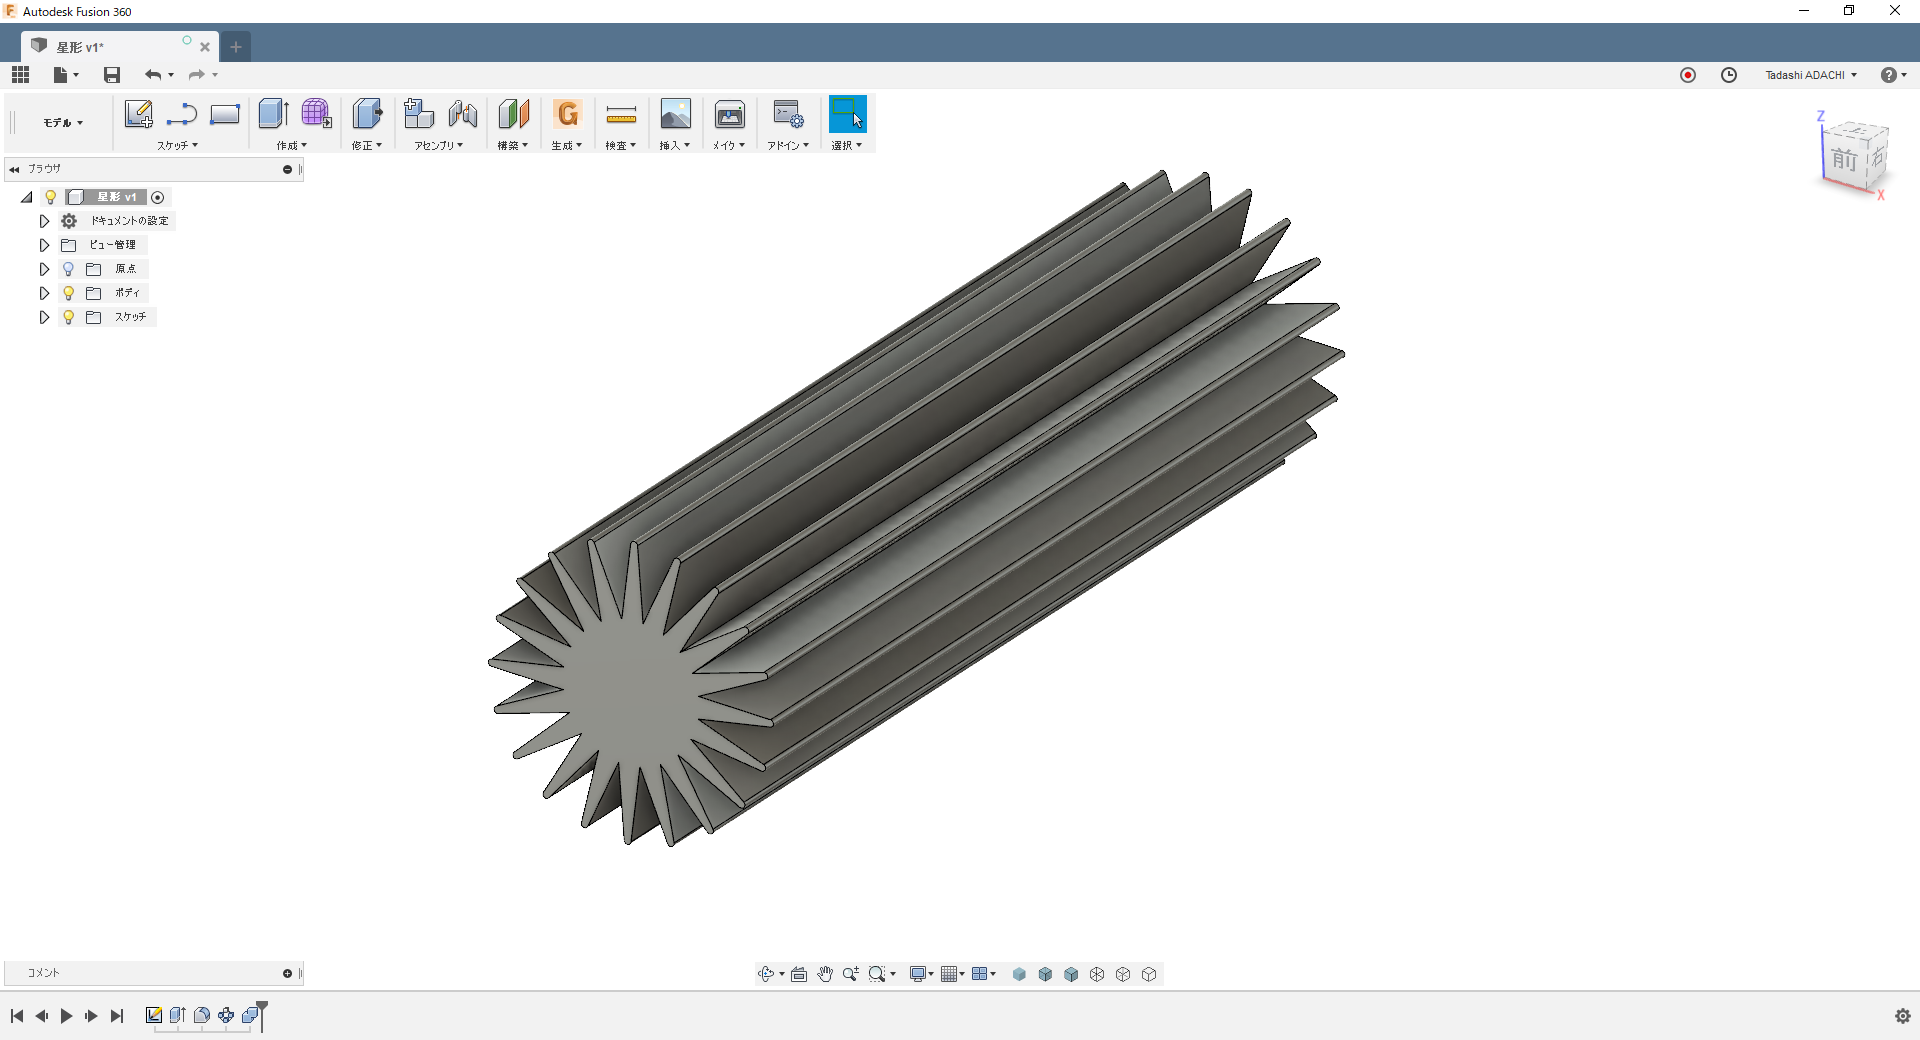Open the モデル workspace dropdown
The image size is (1920, 1040).
[62, 123]
